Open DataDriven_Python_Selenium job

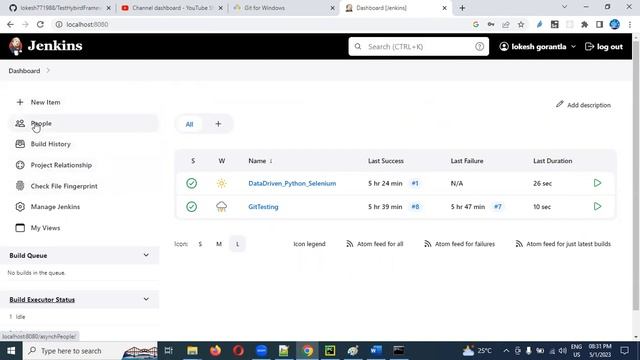point(292,183)
